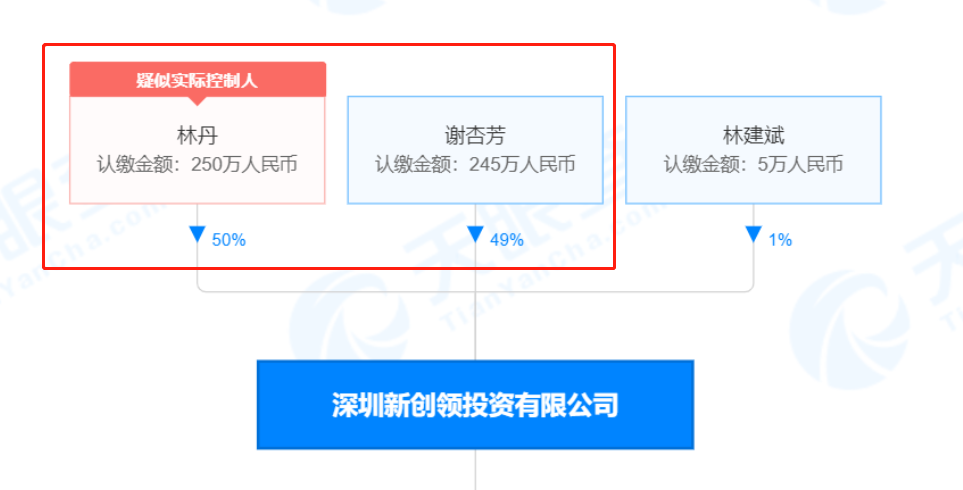This screenshot has height=490, width=963.
Task: Click the name 林建斌 in blue card
Action: click(754, 136)
